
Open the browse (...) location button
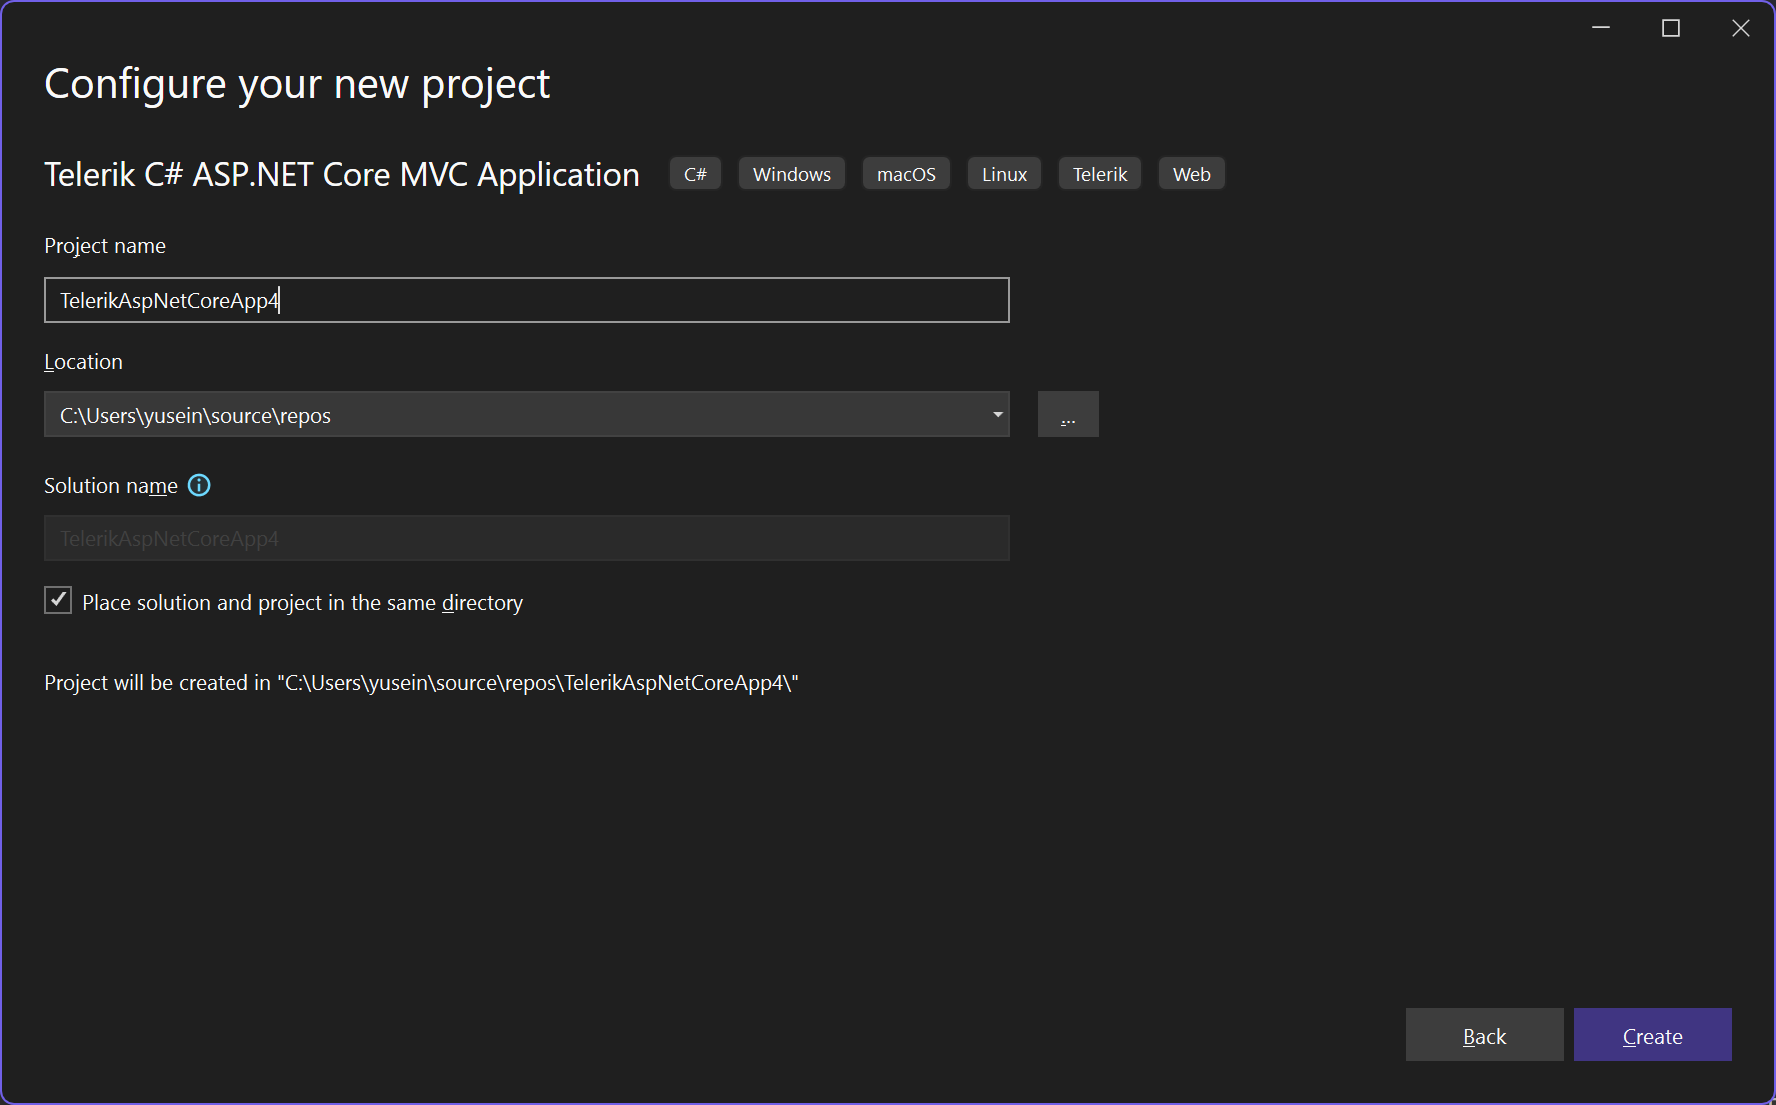(1068, 414)
